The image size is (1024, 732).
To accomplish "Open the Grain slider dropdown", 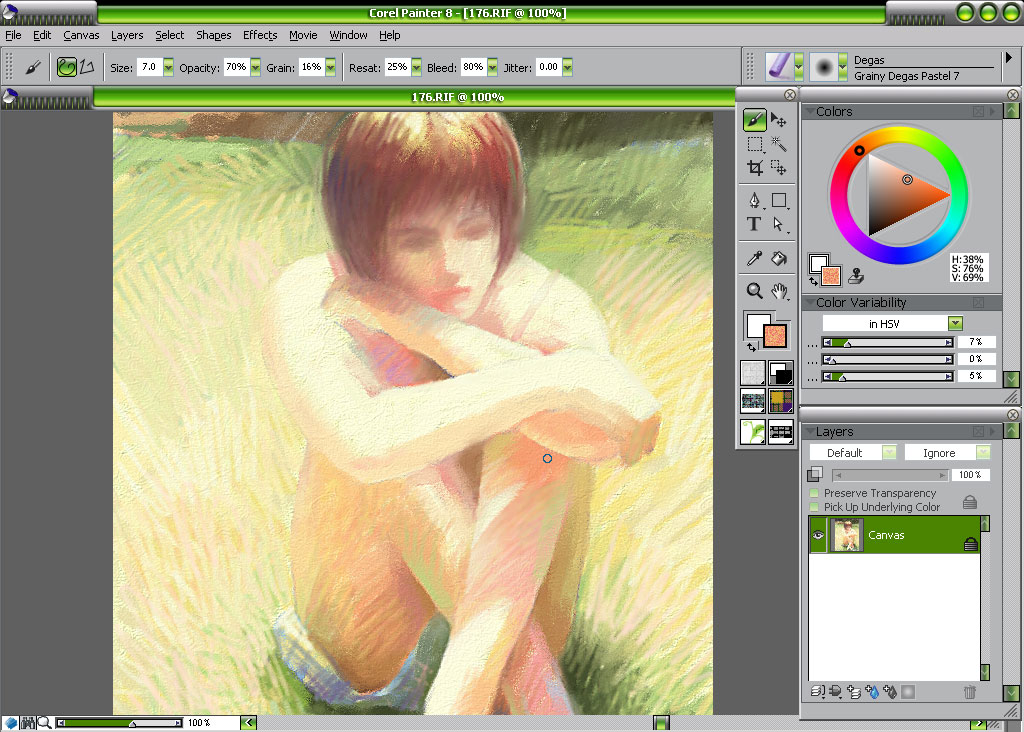I will (x=330, y=67).
